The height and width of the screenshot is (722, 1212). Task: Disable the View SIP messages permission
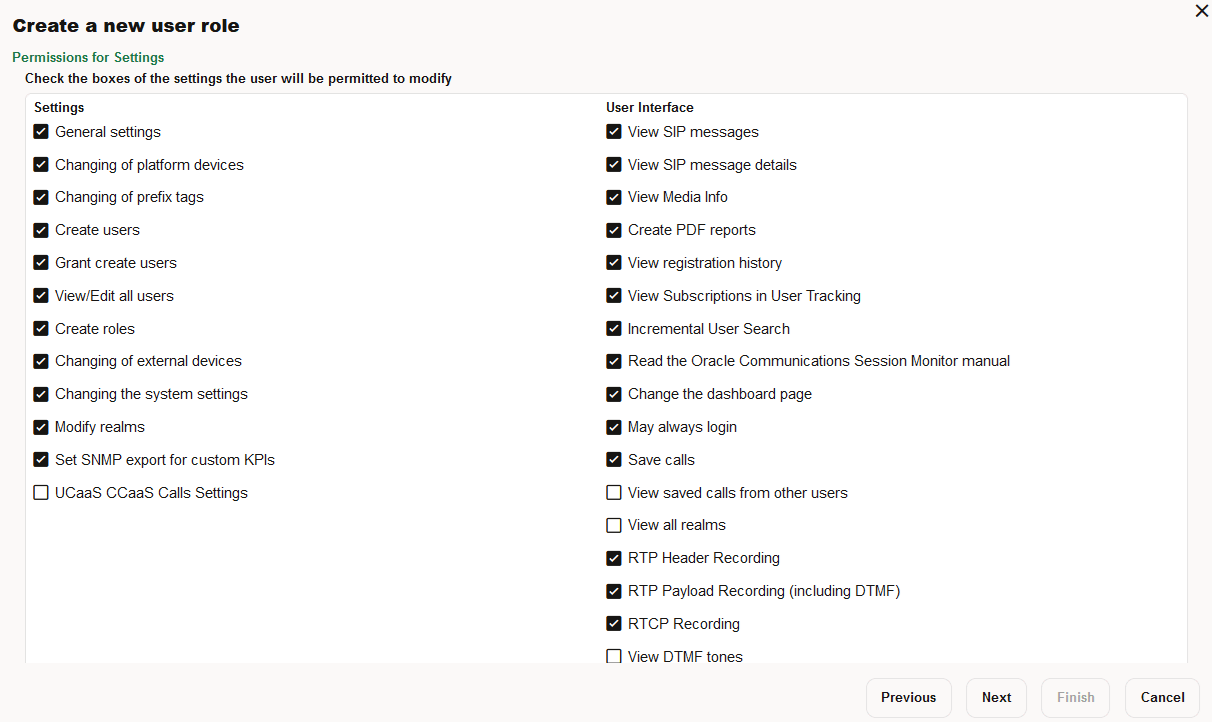(613, 131)
